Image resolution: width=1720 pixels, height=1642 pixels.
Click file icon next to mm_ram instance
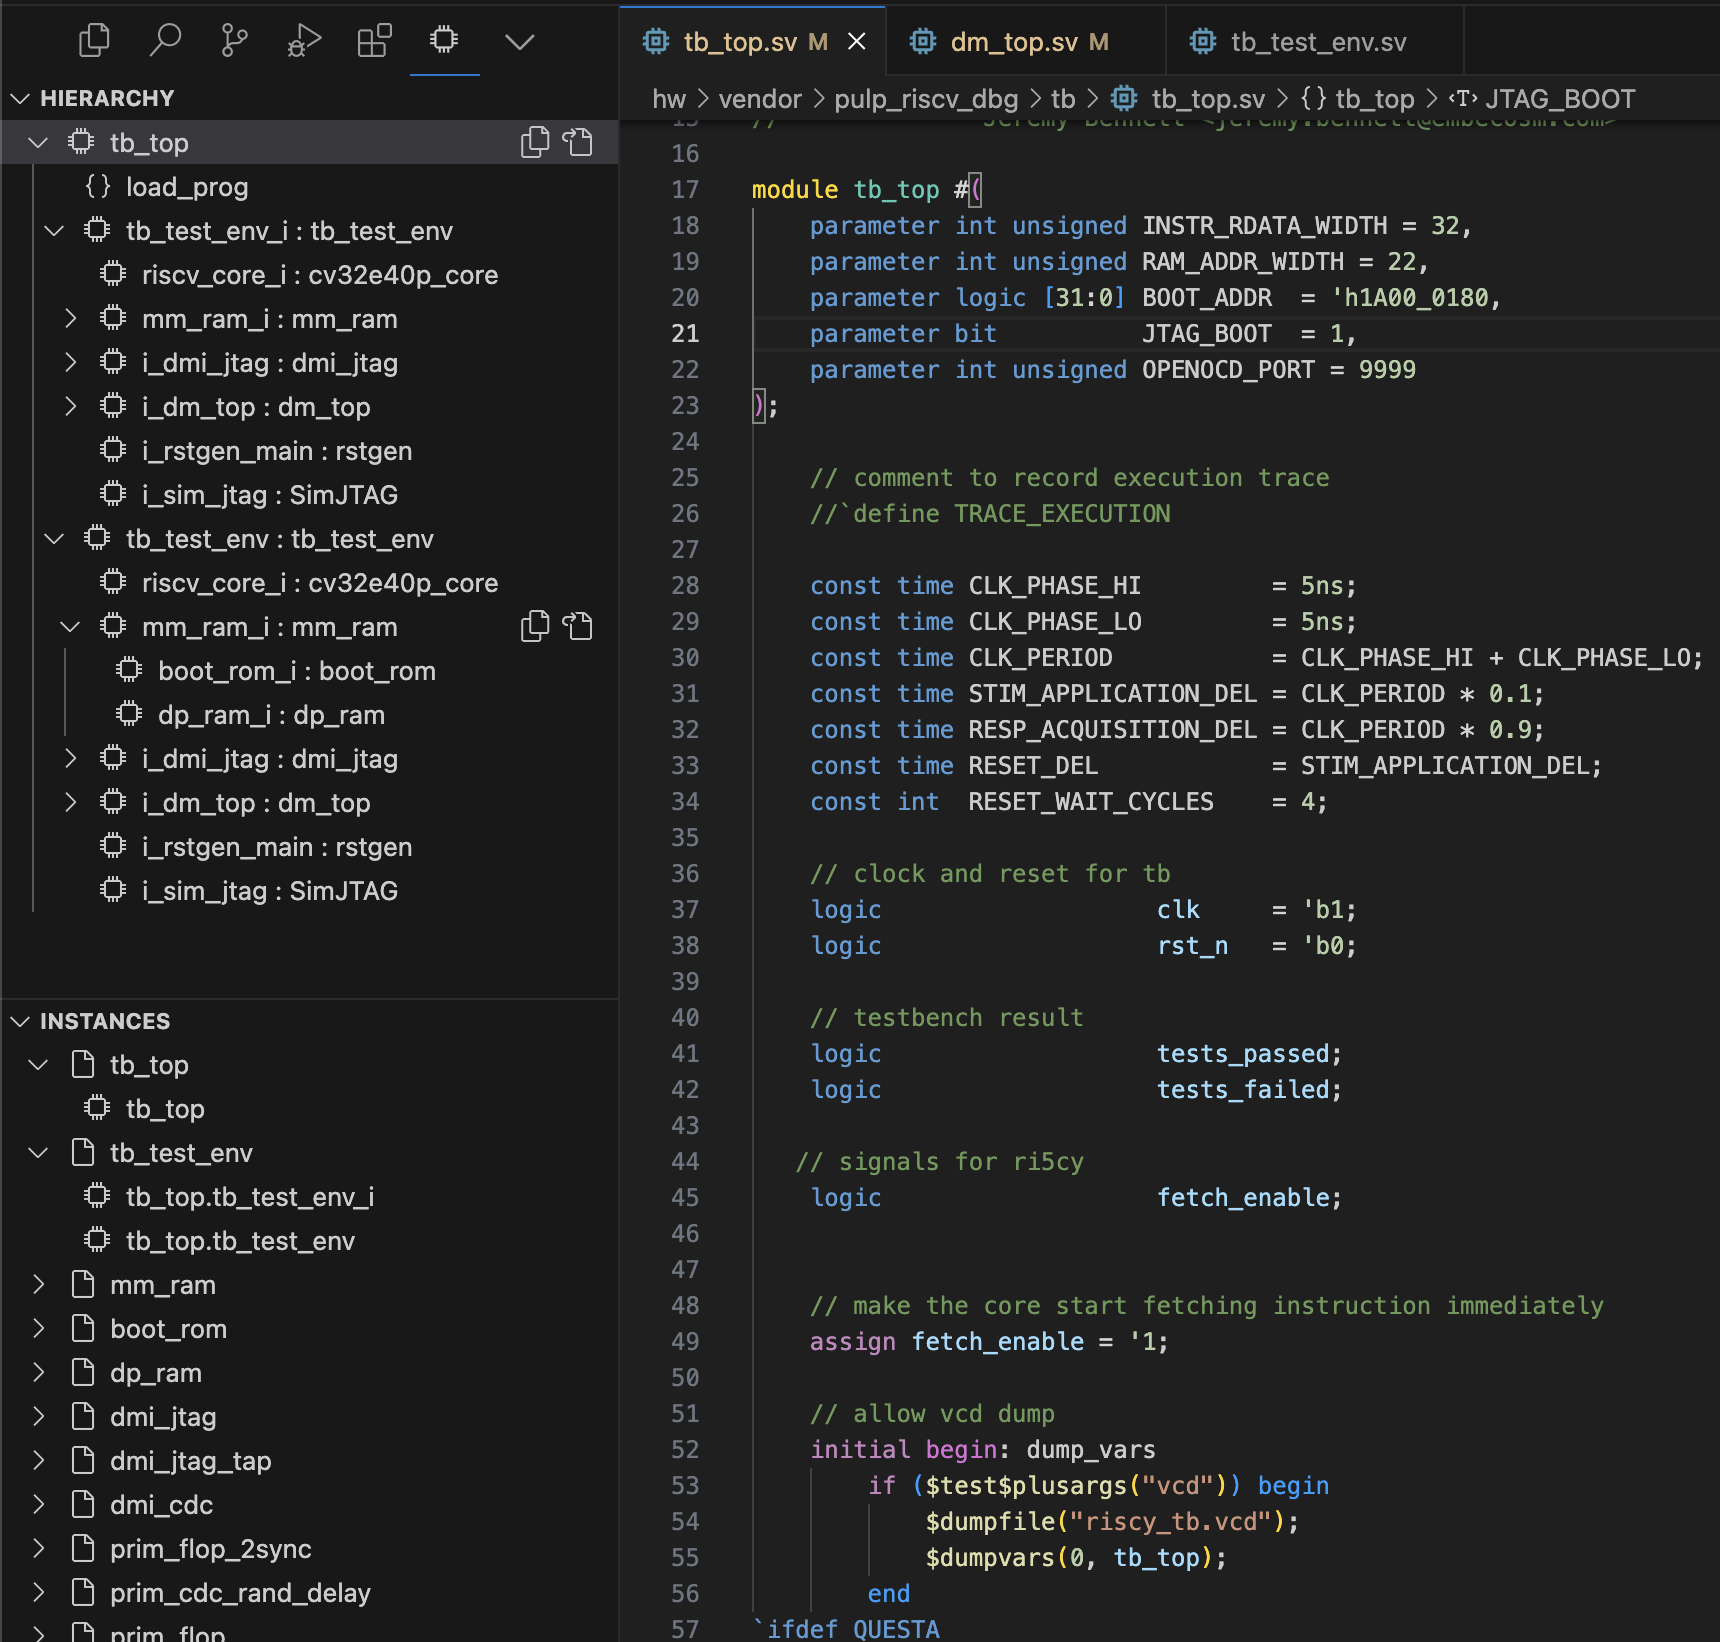84,1284
